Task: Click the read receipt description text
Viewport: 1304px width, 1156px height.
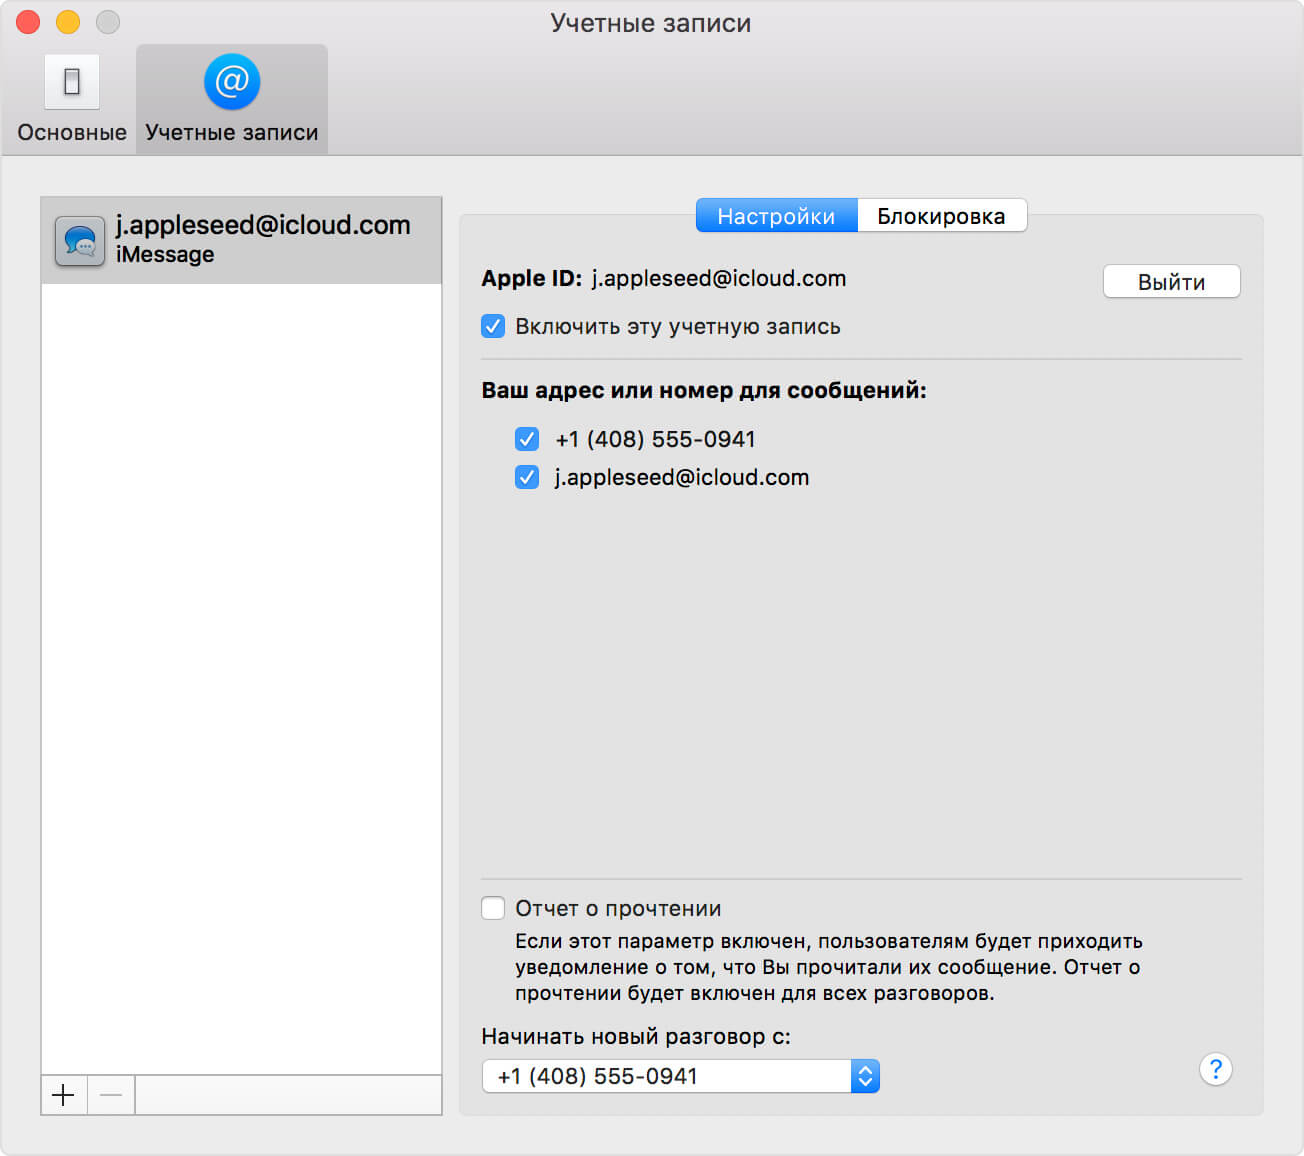Action: tap(828, 967)
